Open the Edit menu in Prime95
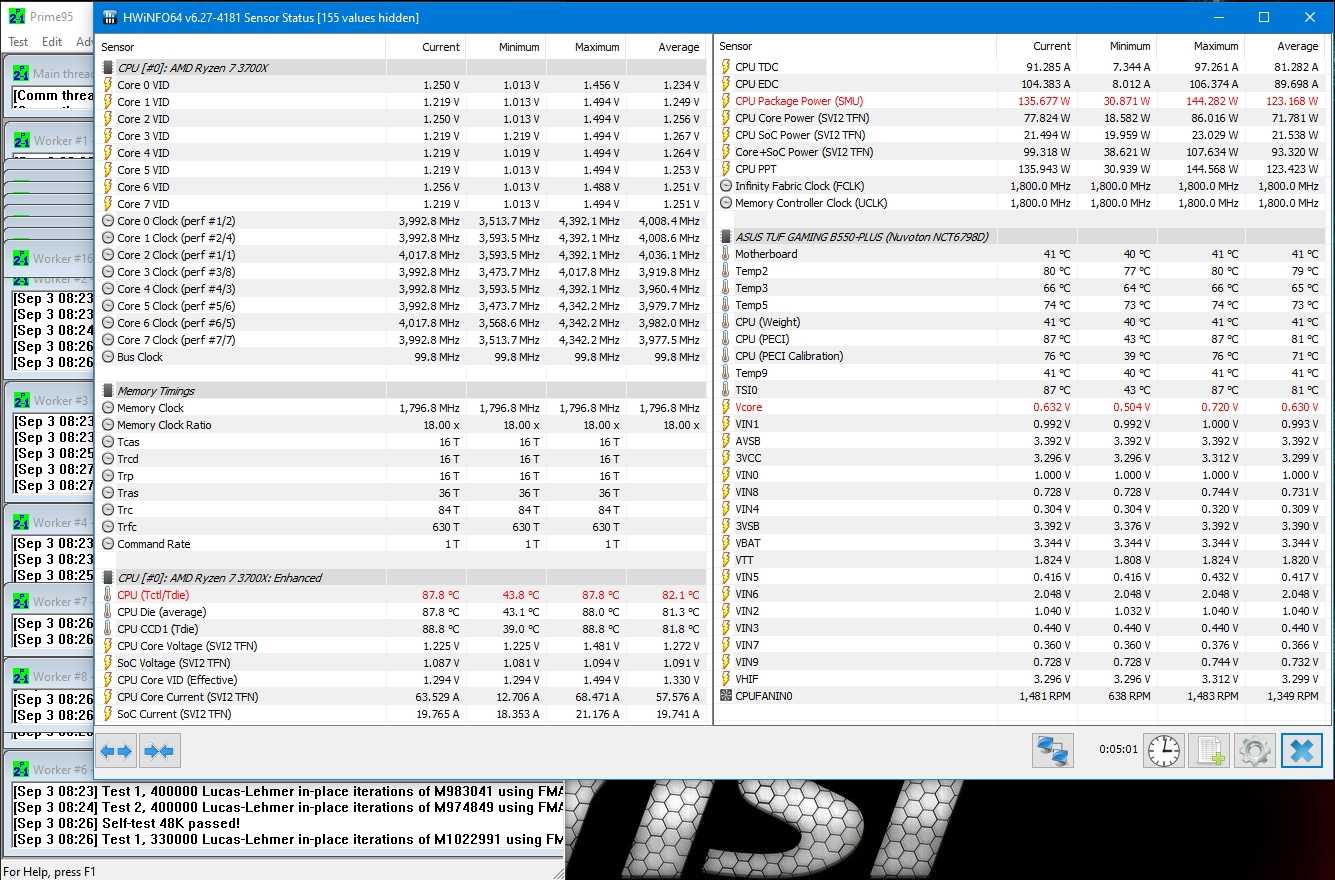Screen dimensions: 1335x880 click(x=52, y=42)
